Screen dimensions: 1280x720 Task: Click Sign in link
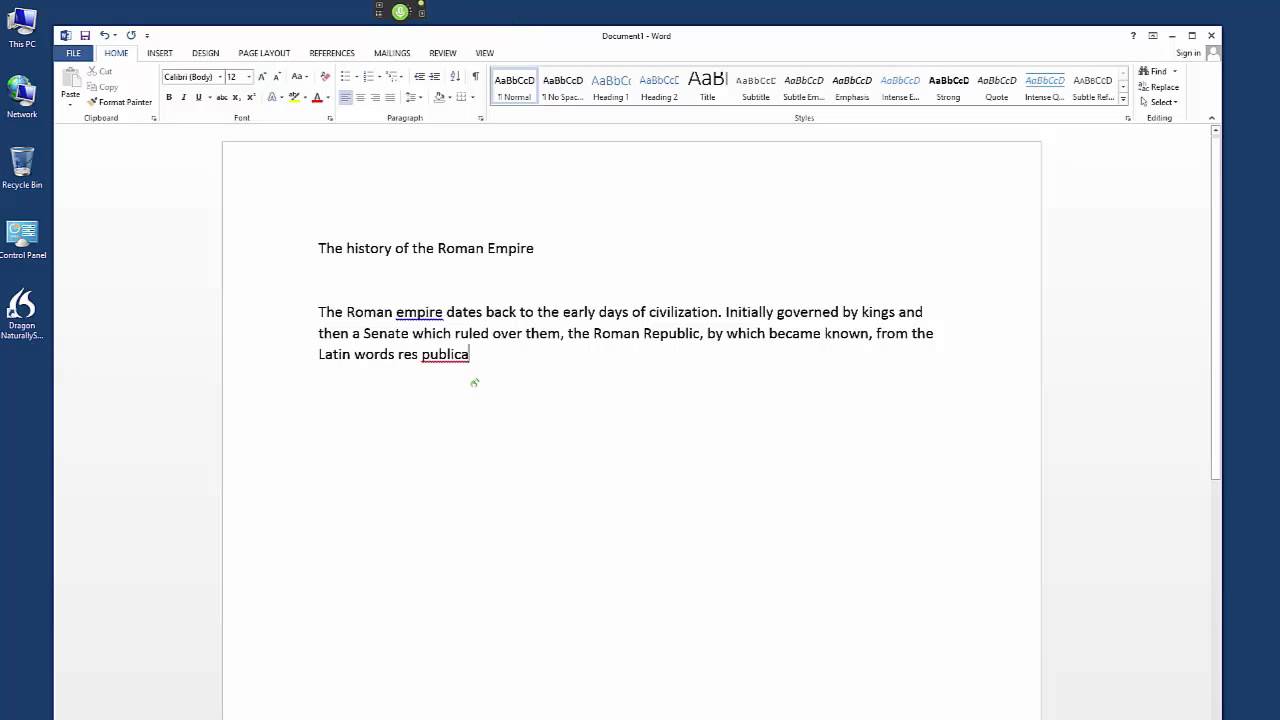1188,53
